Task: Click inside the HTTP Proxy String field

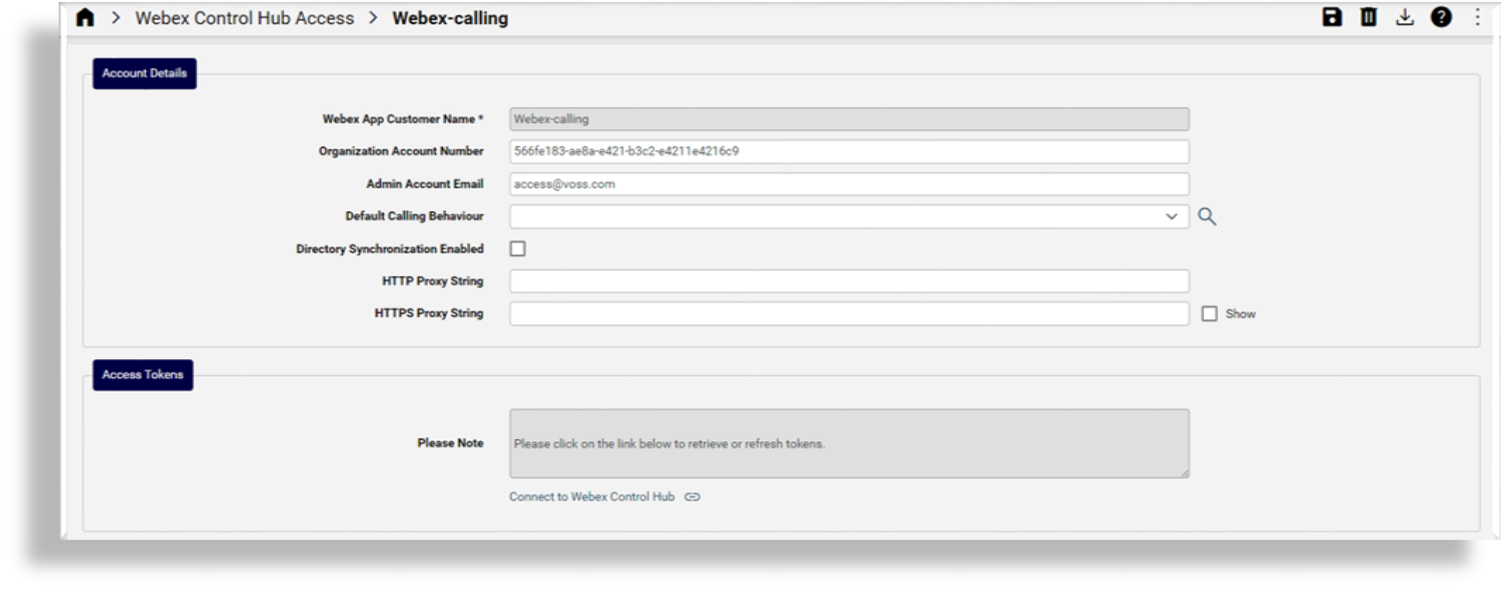Action: [850, 281]
